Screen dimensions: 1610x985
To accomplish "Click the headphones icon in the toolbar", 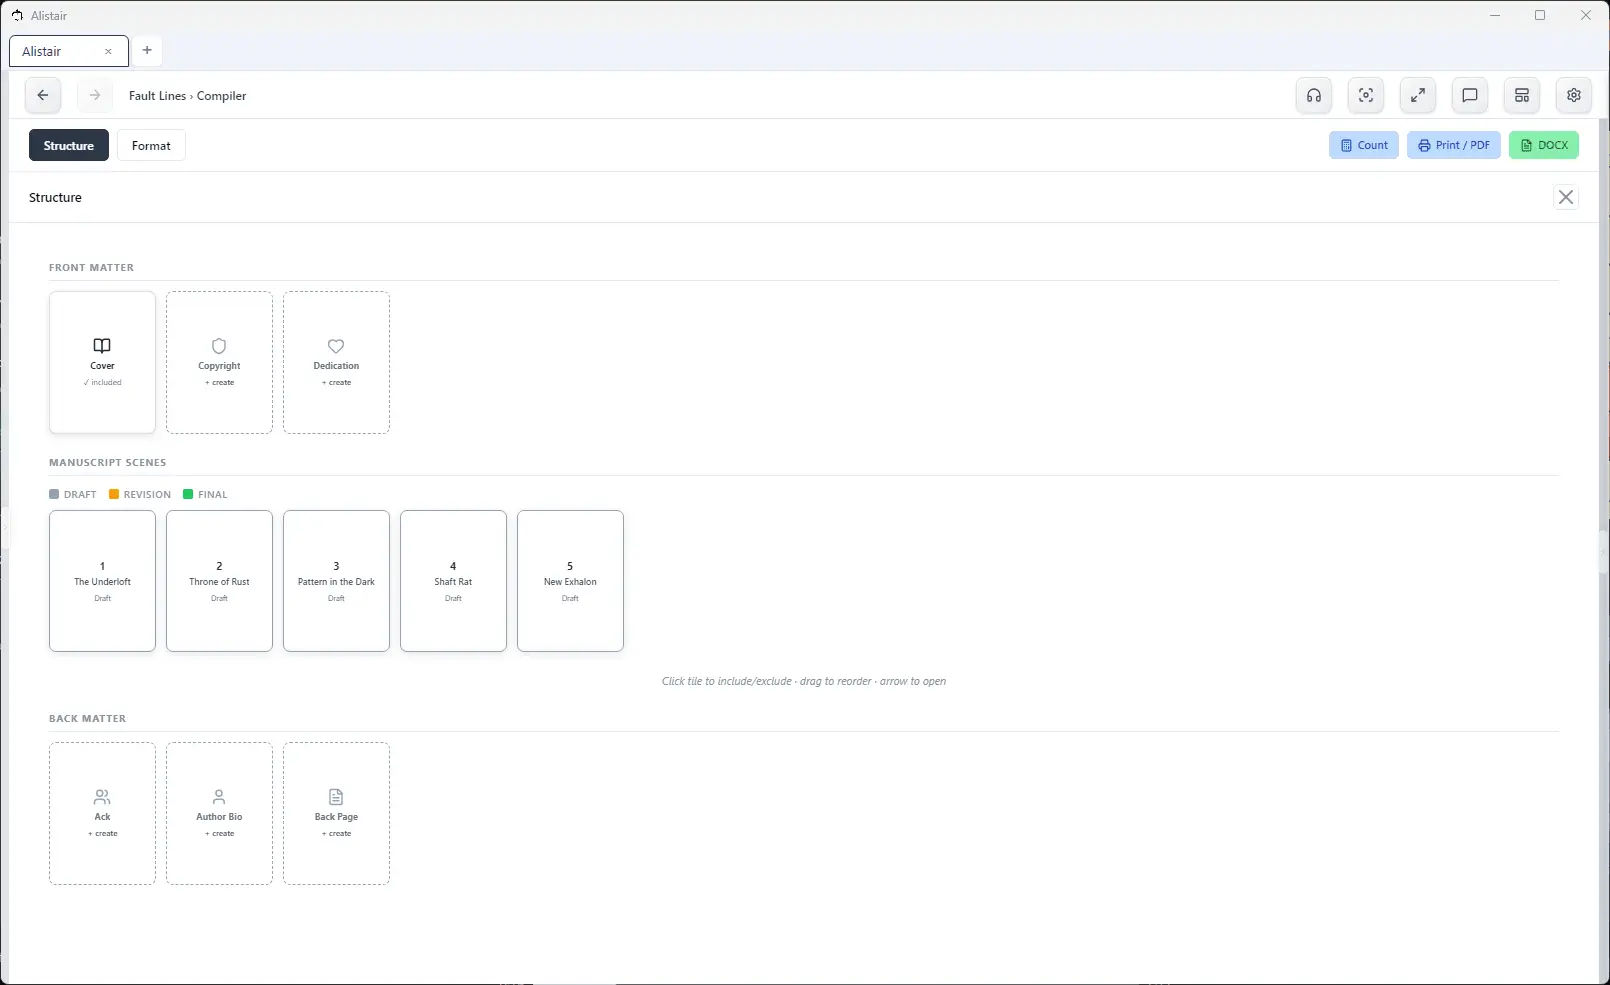I will pyautogui.click(x=1314, y=96).
